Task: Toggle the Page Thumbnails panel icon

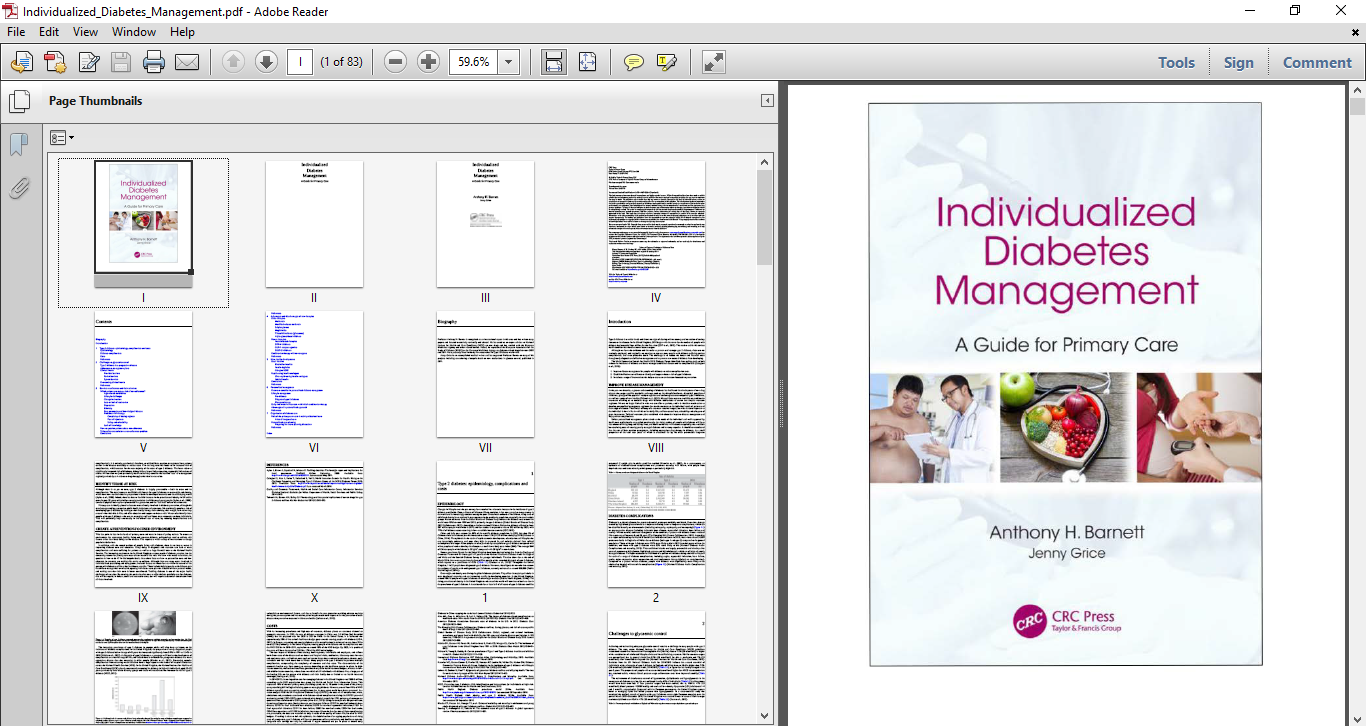Action: tap(19, 101)
